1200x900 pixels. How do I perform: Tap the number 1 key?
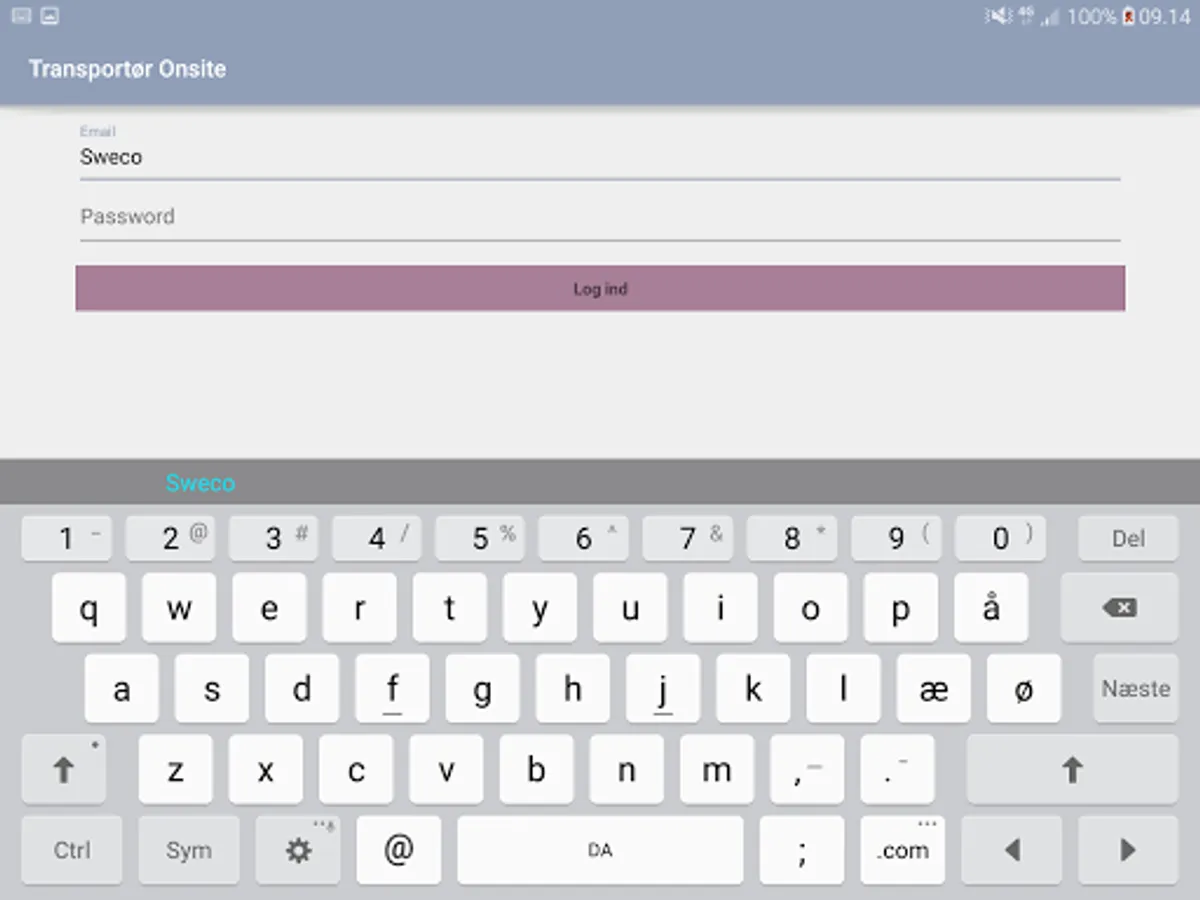pos(66,538)
